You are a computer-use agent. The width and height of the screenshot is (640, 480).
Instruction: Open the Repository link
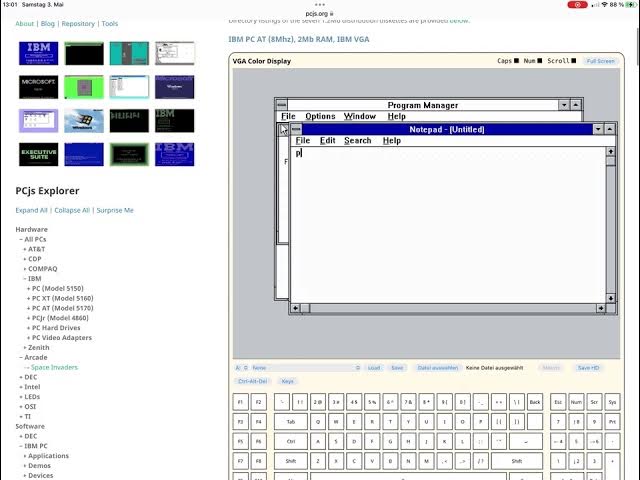(x=78, y=24)
